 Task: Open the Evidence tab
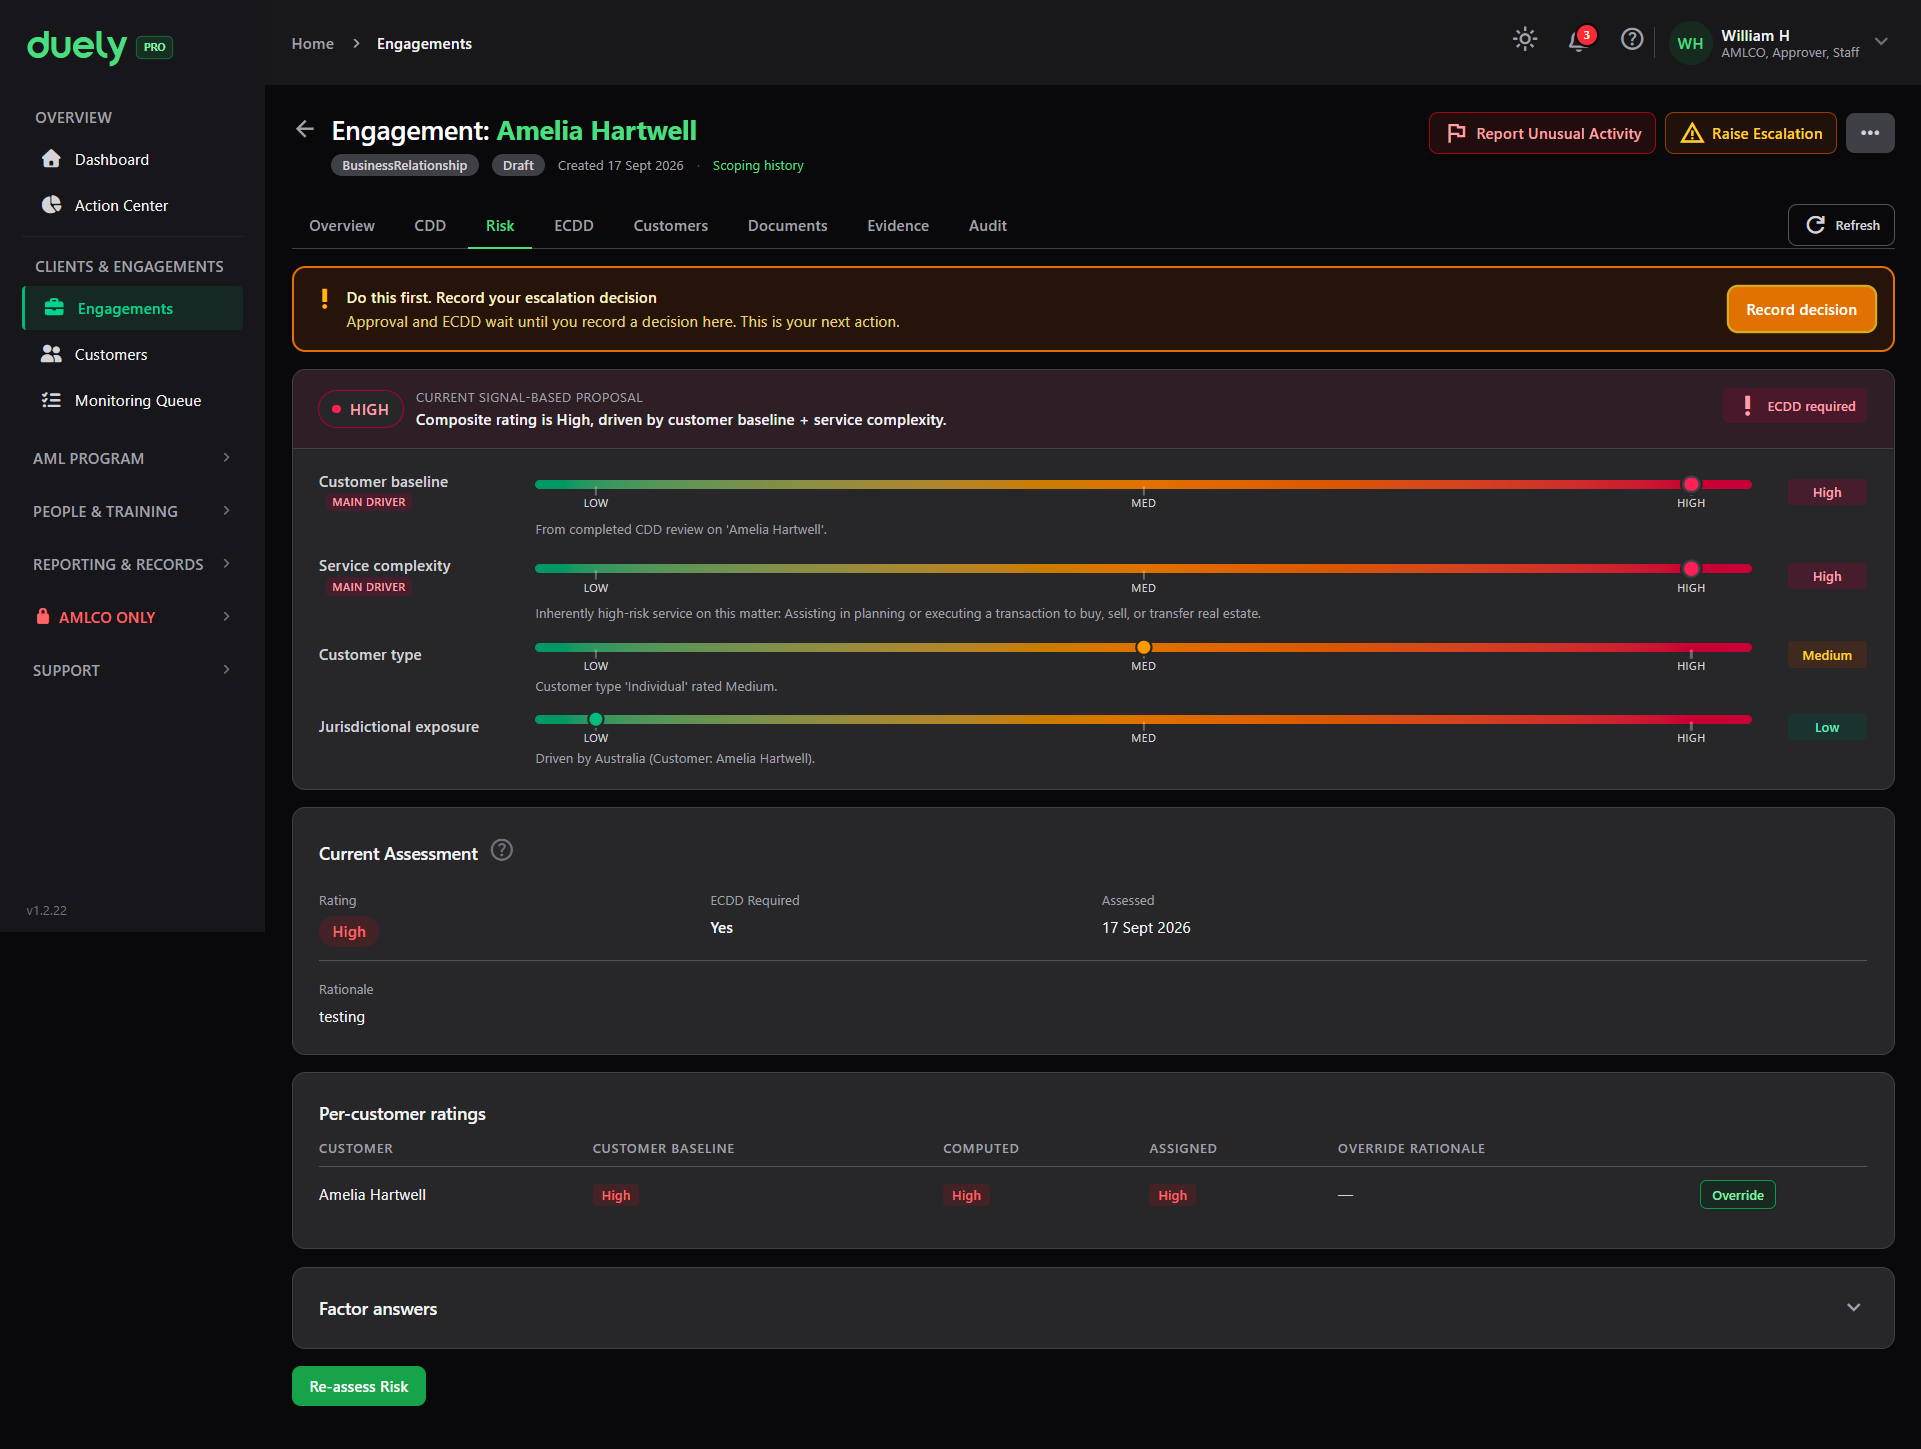(898, 226)
